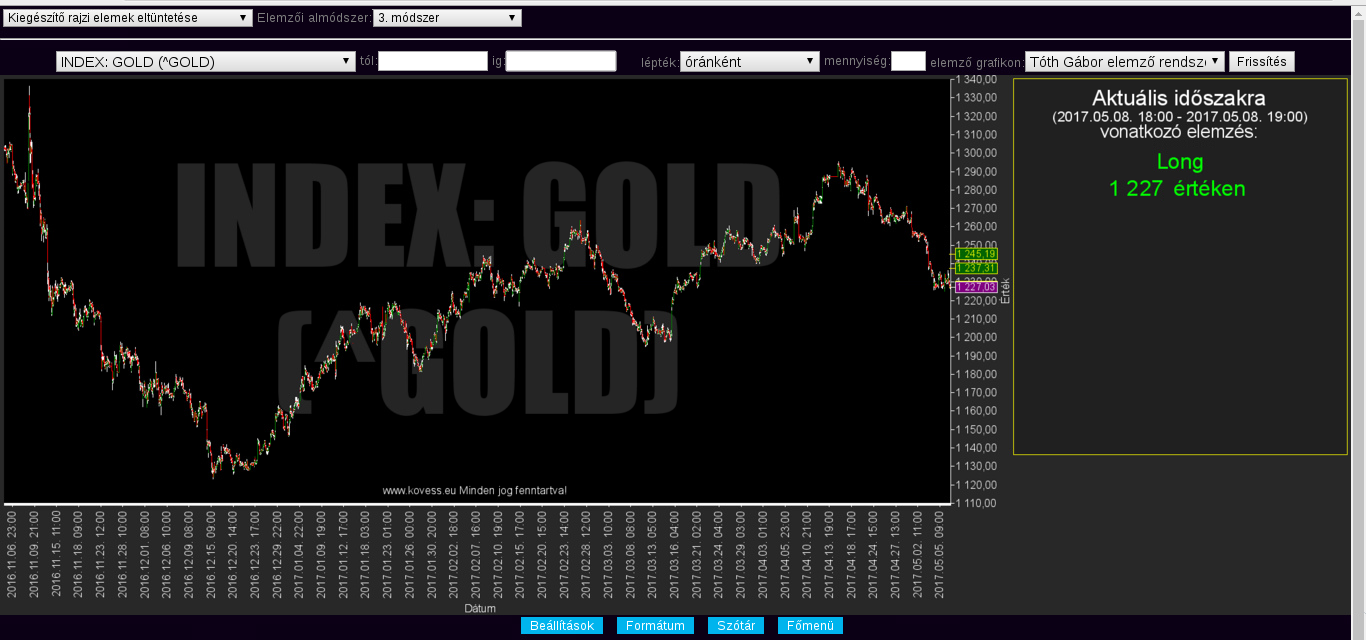Open the INDEX: GOLD (^GOLD) instrument selector
Image resolution: width=1366 pixels, height=640 pixels.
tap(205, 62)
